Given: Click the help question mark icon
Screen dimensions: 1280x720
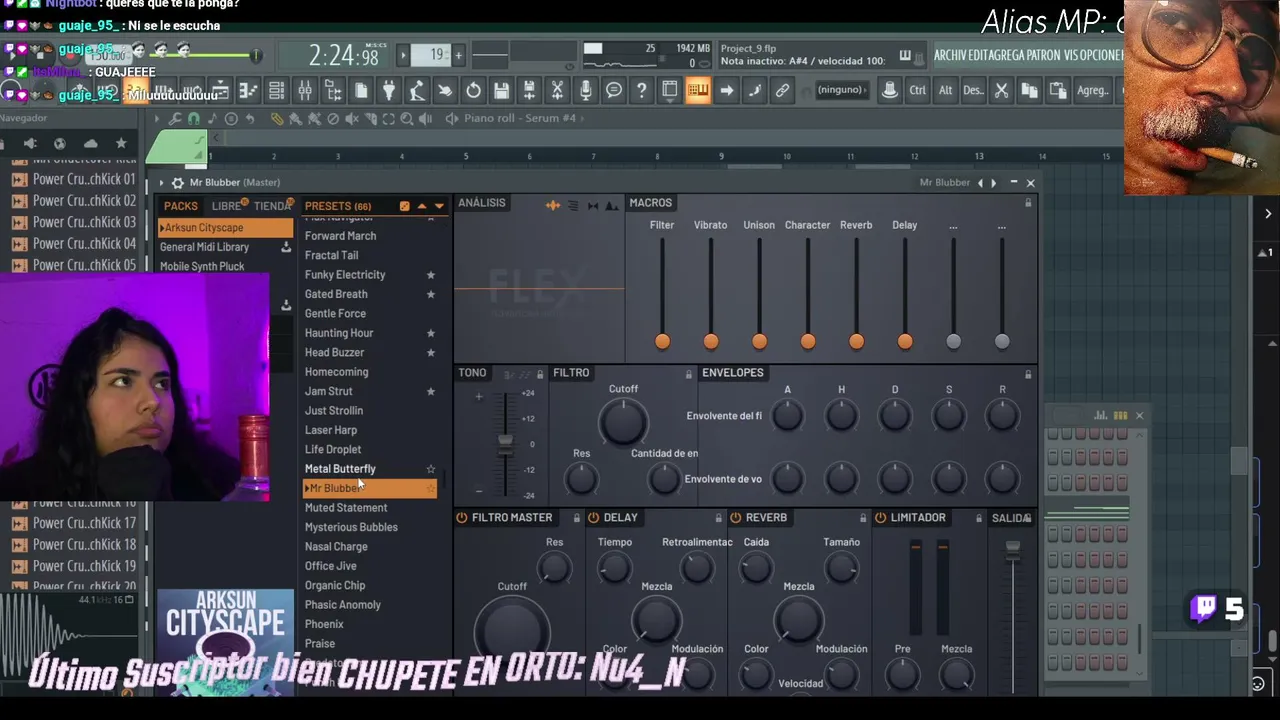Looking at the screenshot, I should [x=641, y=90].
